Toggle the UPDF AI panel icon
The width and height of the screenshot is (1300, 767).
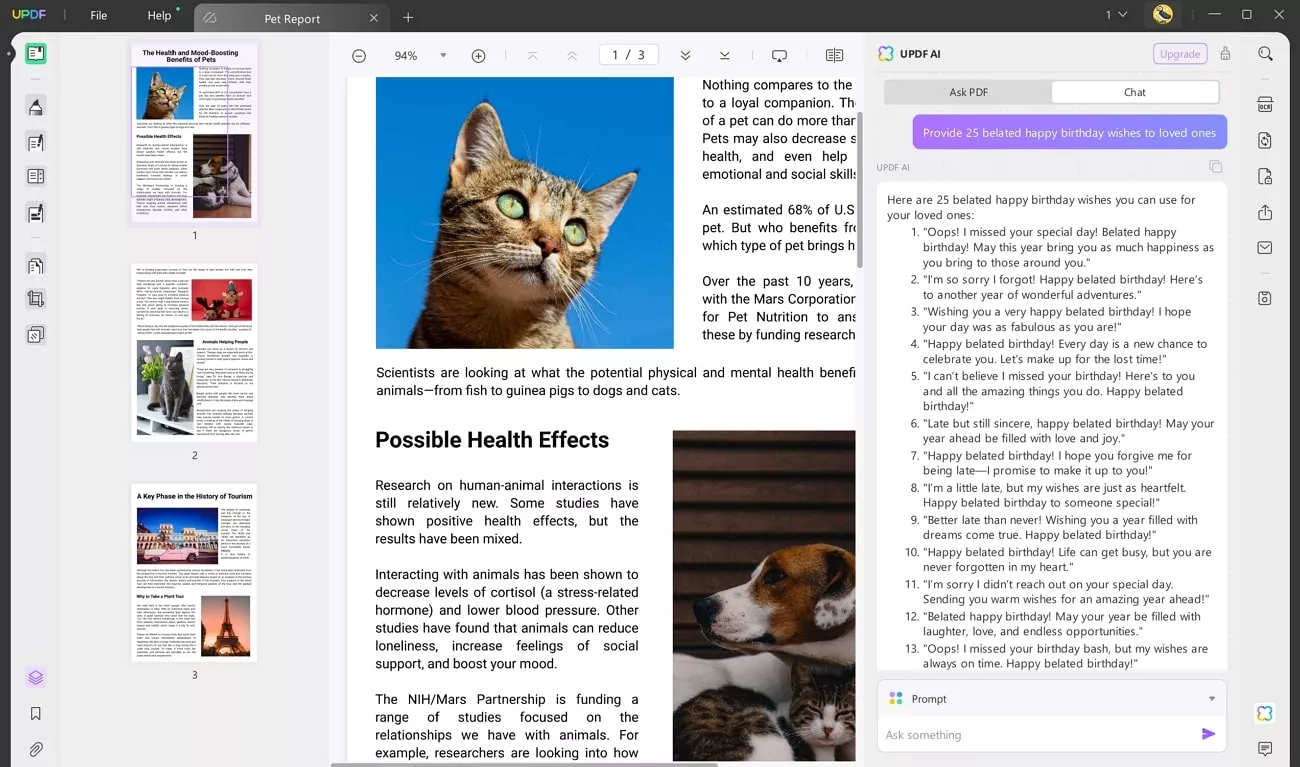pos(1265,713)
